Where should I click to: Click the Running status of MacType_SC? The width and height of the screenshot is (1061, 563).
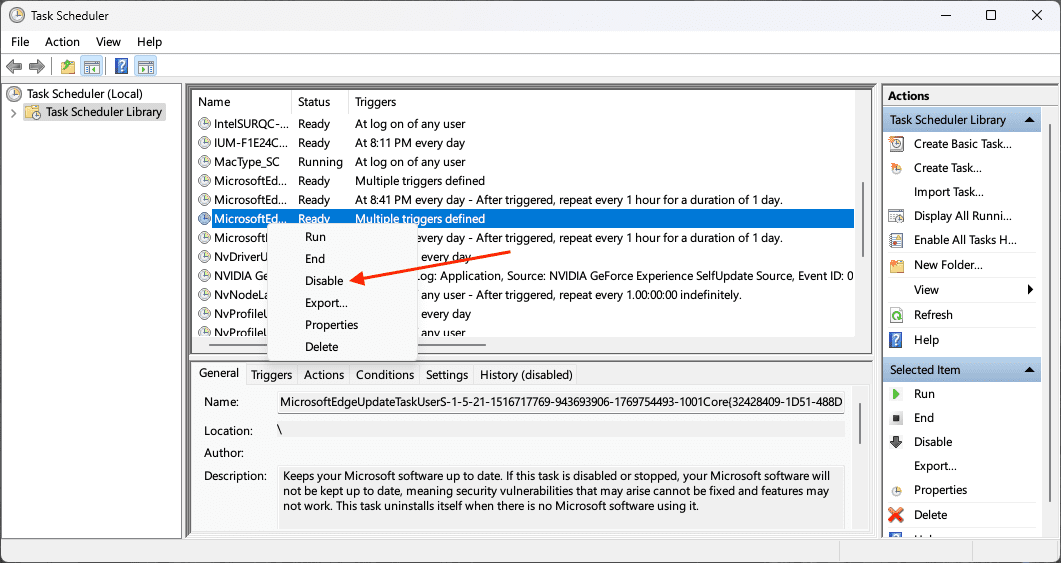320,162
